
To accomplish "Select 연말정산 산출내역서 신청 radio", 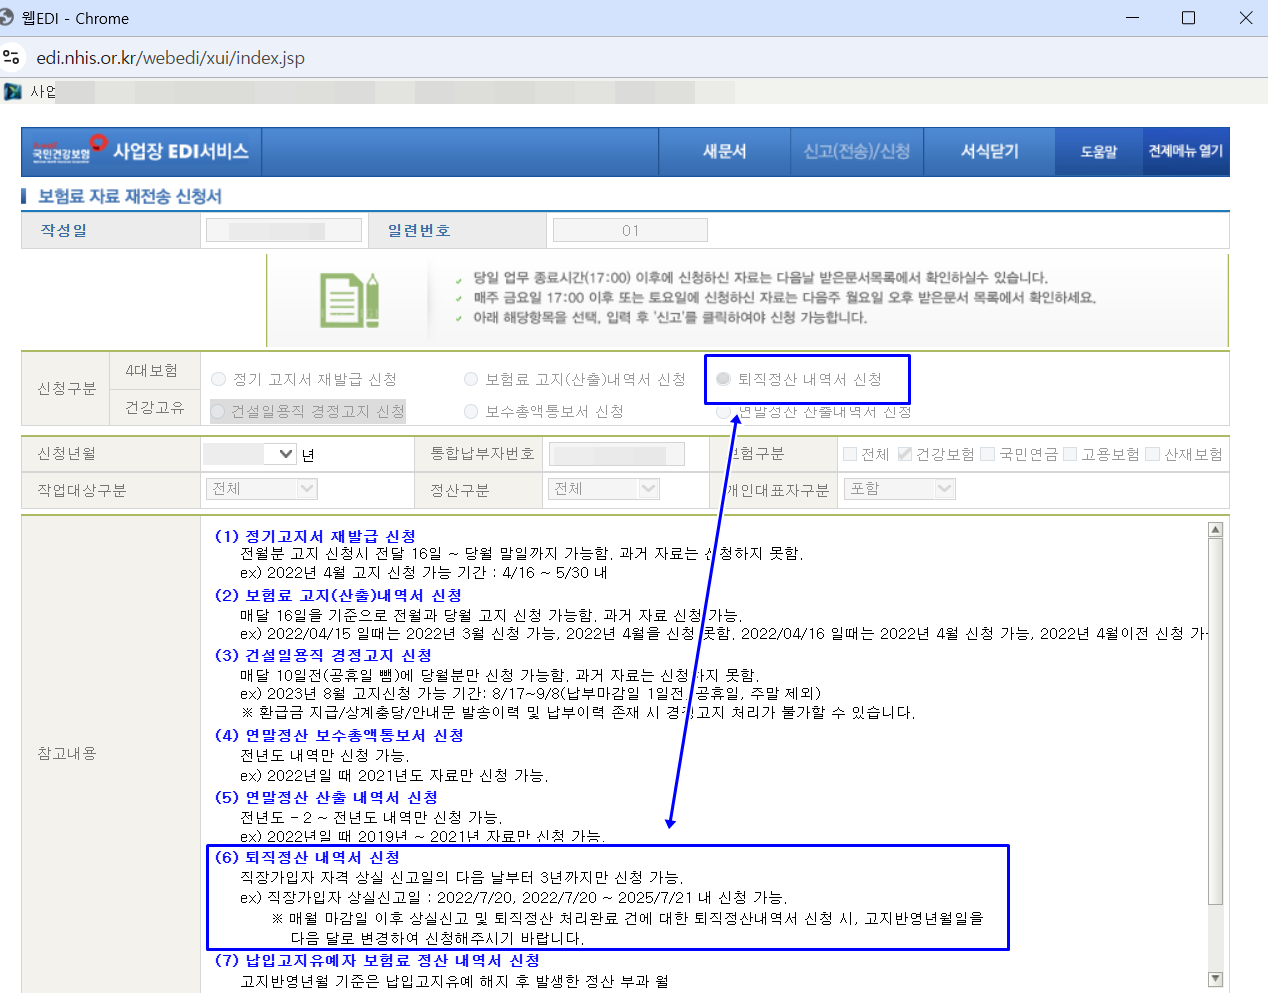I will (724, 411).
